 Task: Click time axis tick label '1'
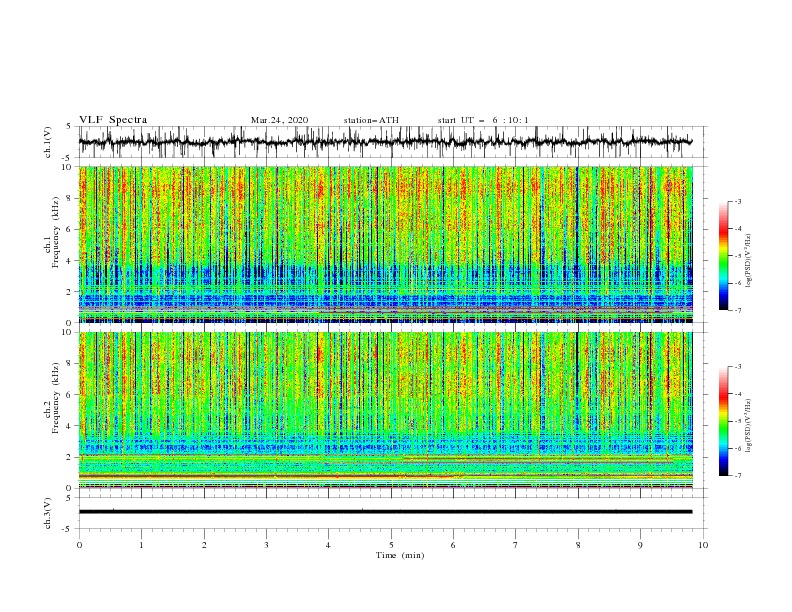coord(141,545)
